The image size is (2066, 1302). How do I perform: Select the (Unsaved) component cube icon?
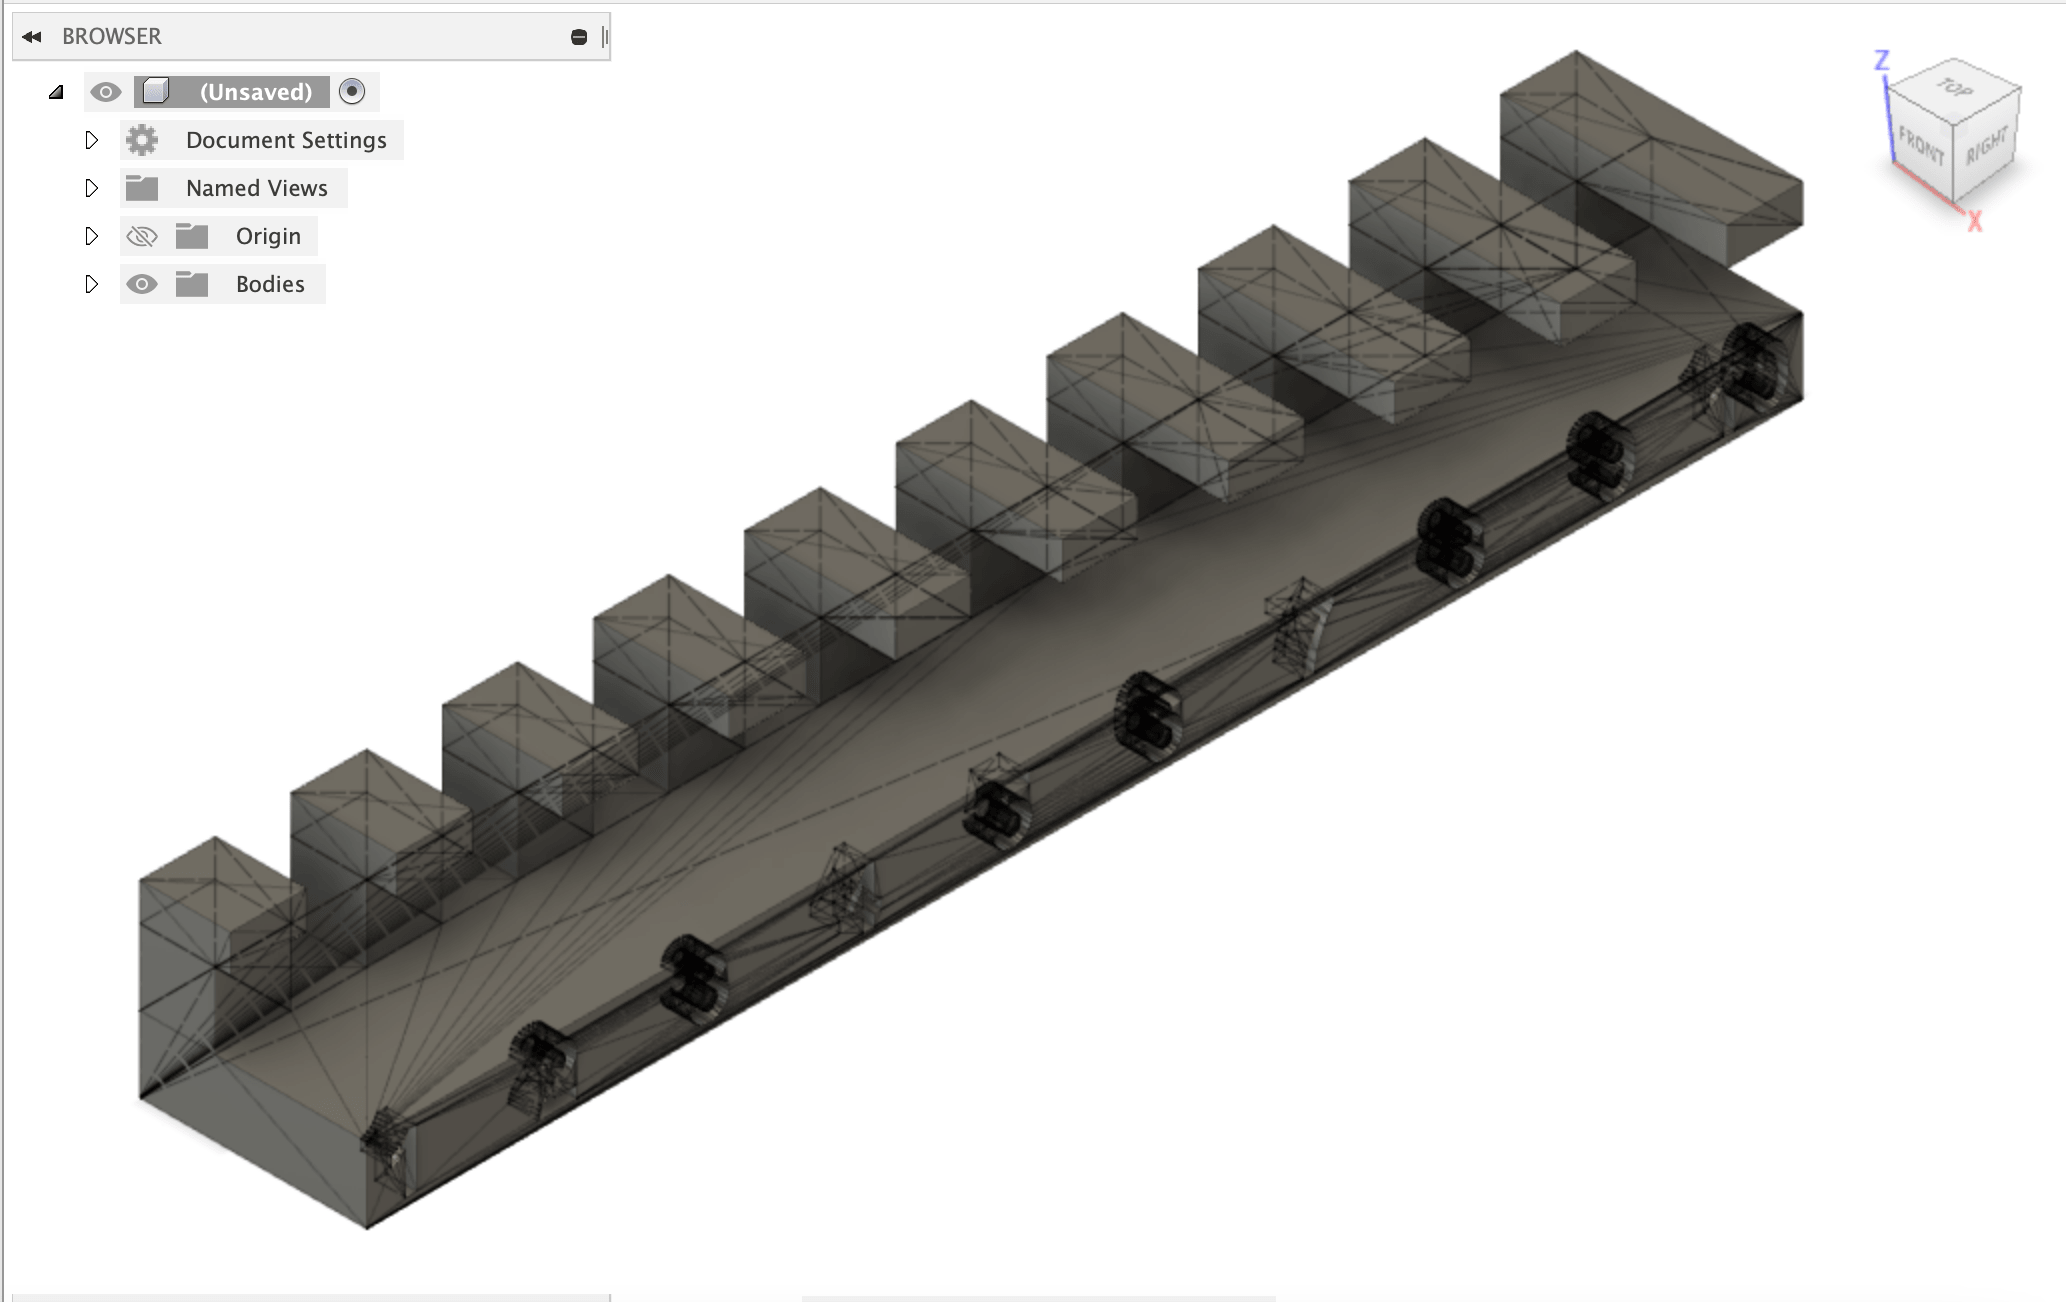pyautogui.click(x=155, y=92)
